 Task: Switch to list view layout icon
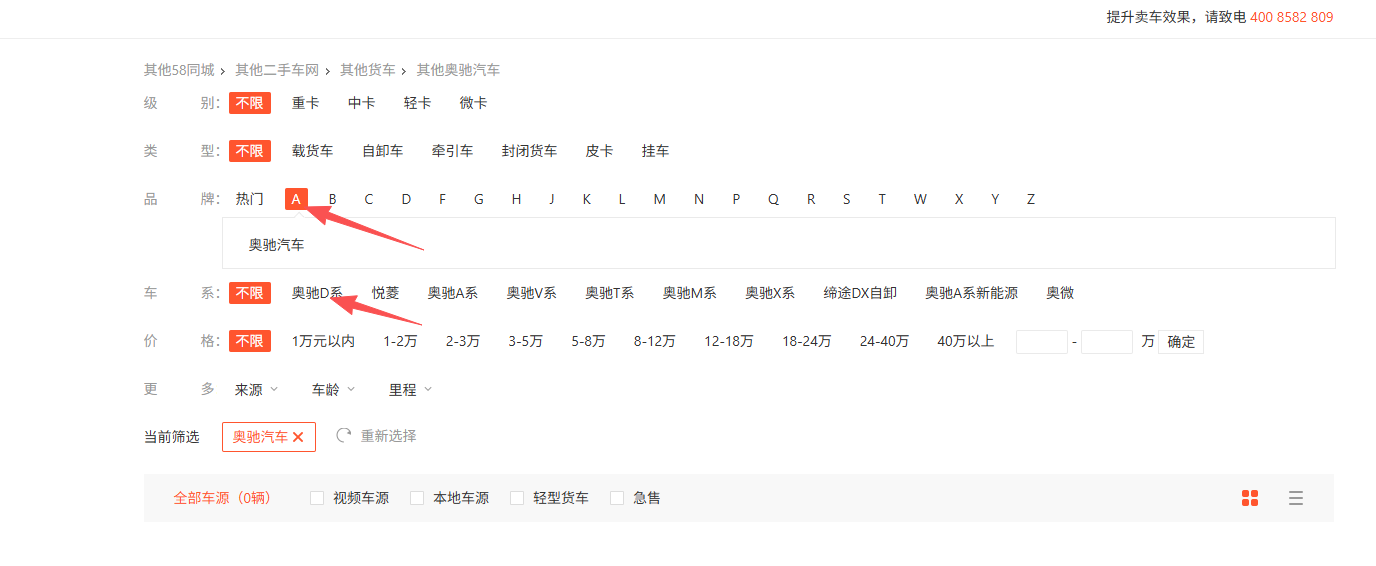tap(1296, 498)
